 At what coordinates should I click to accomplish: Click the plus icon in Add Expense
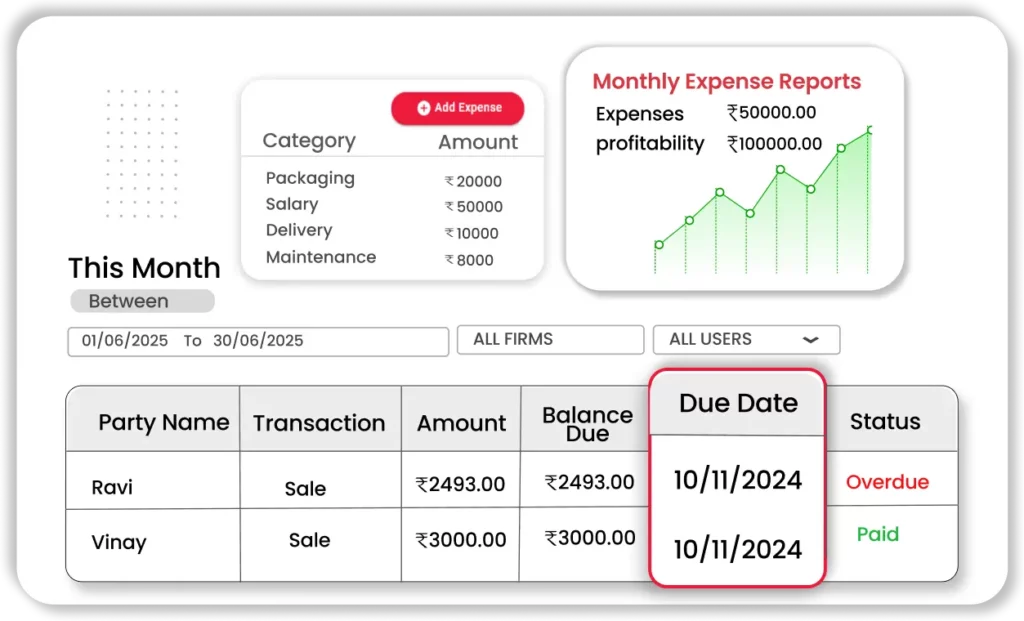(x=423, y=108)
